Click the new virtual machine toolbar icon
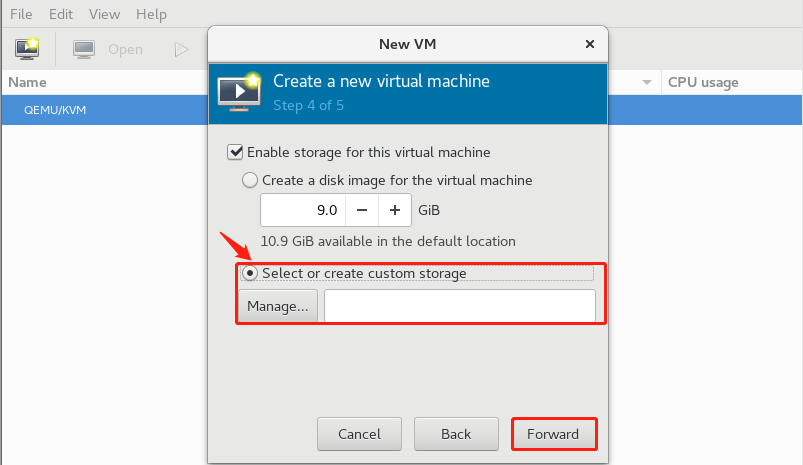This screenshot has width=803, height=465. click(x=27, y=48)
